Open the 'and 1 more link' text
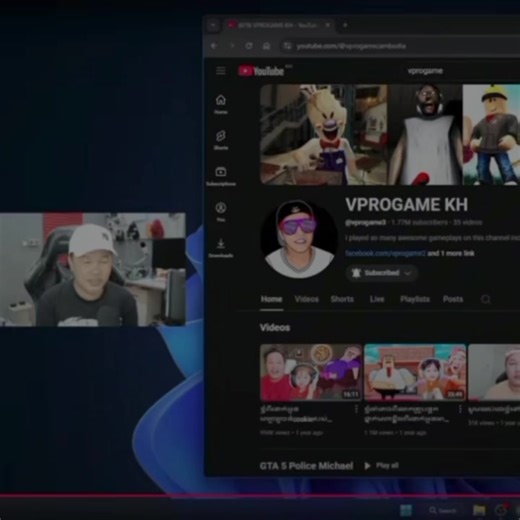Viewport: 520px width, 520px height. click(451, 253)
